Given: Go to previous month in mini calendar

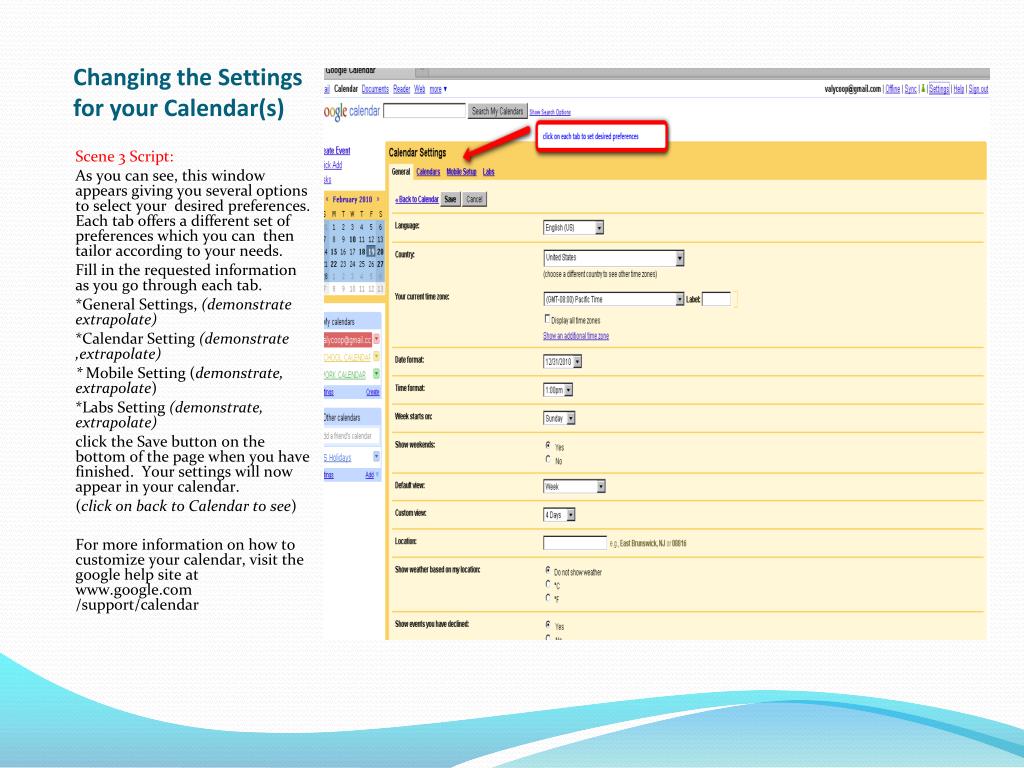Looking at the screenshot, I should coord(327,199).
